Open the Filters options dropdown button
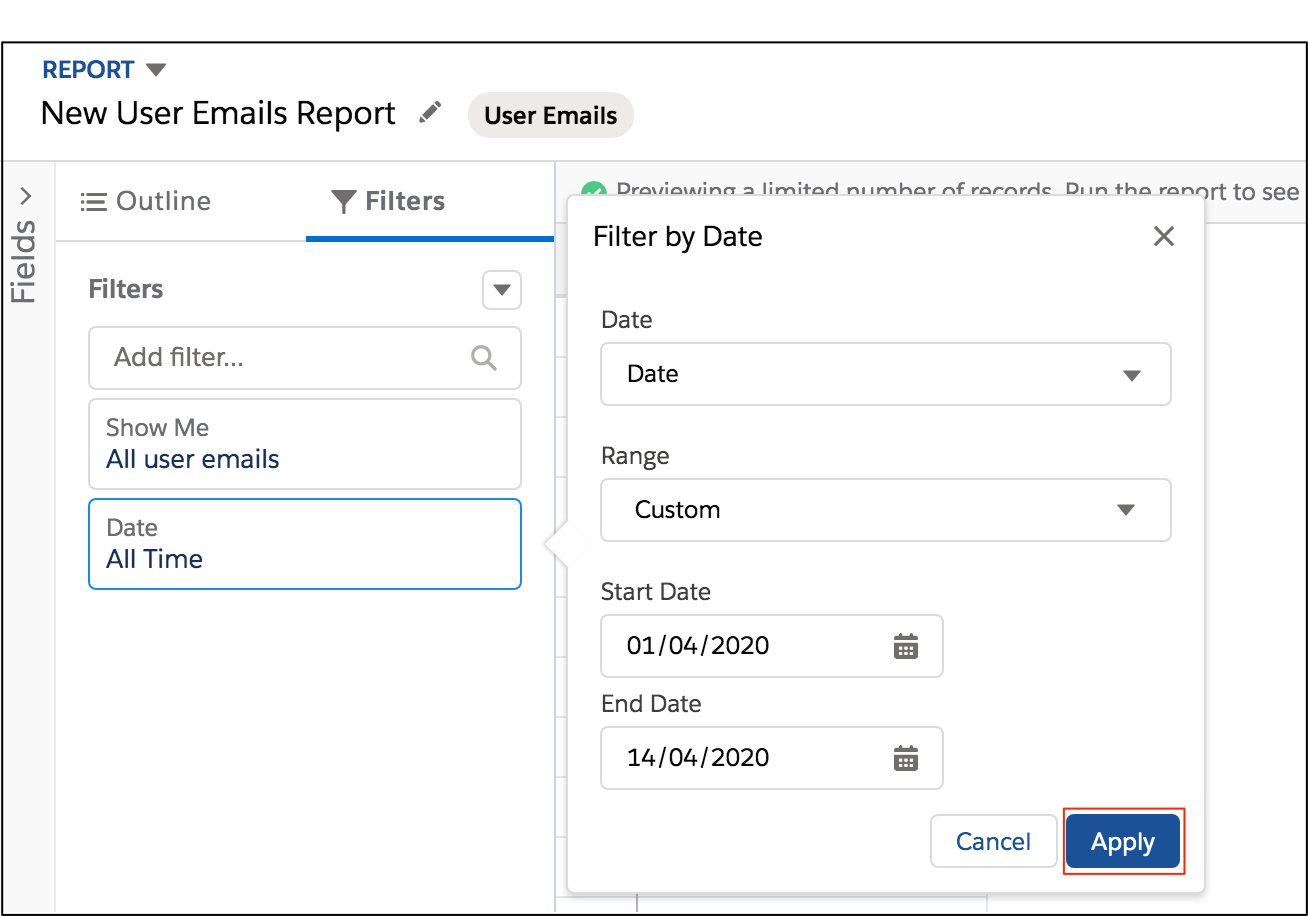 pos(502,290)
